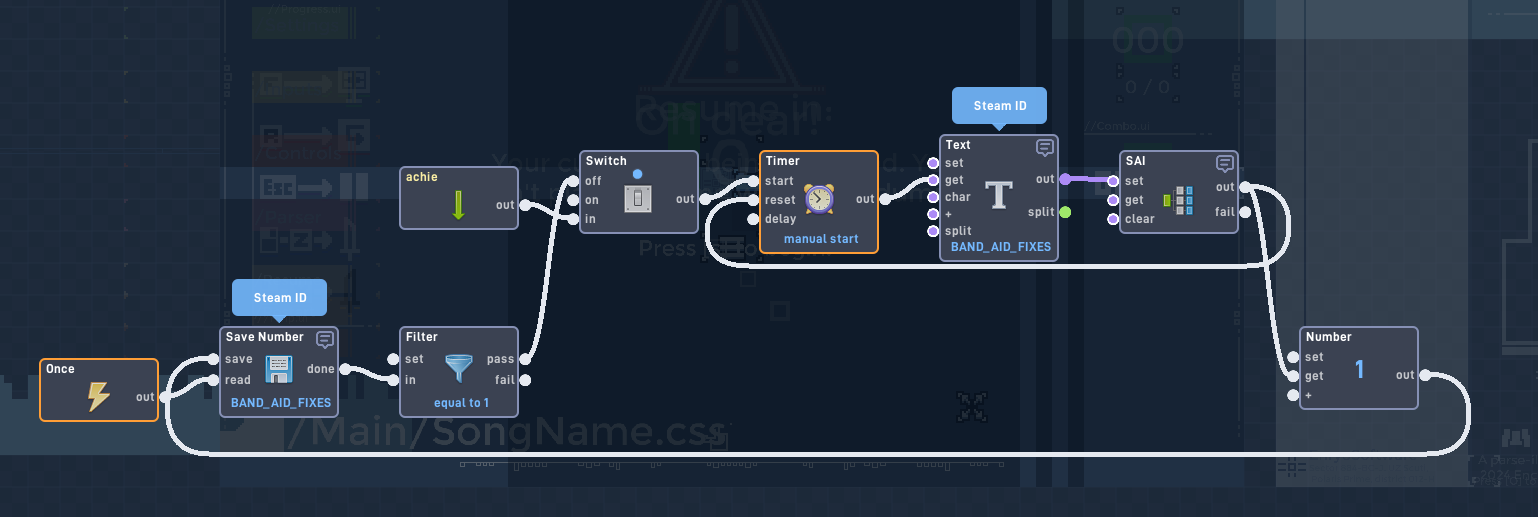Open the comment icon on SAI node

tap(1225, 163)
